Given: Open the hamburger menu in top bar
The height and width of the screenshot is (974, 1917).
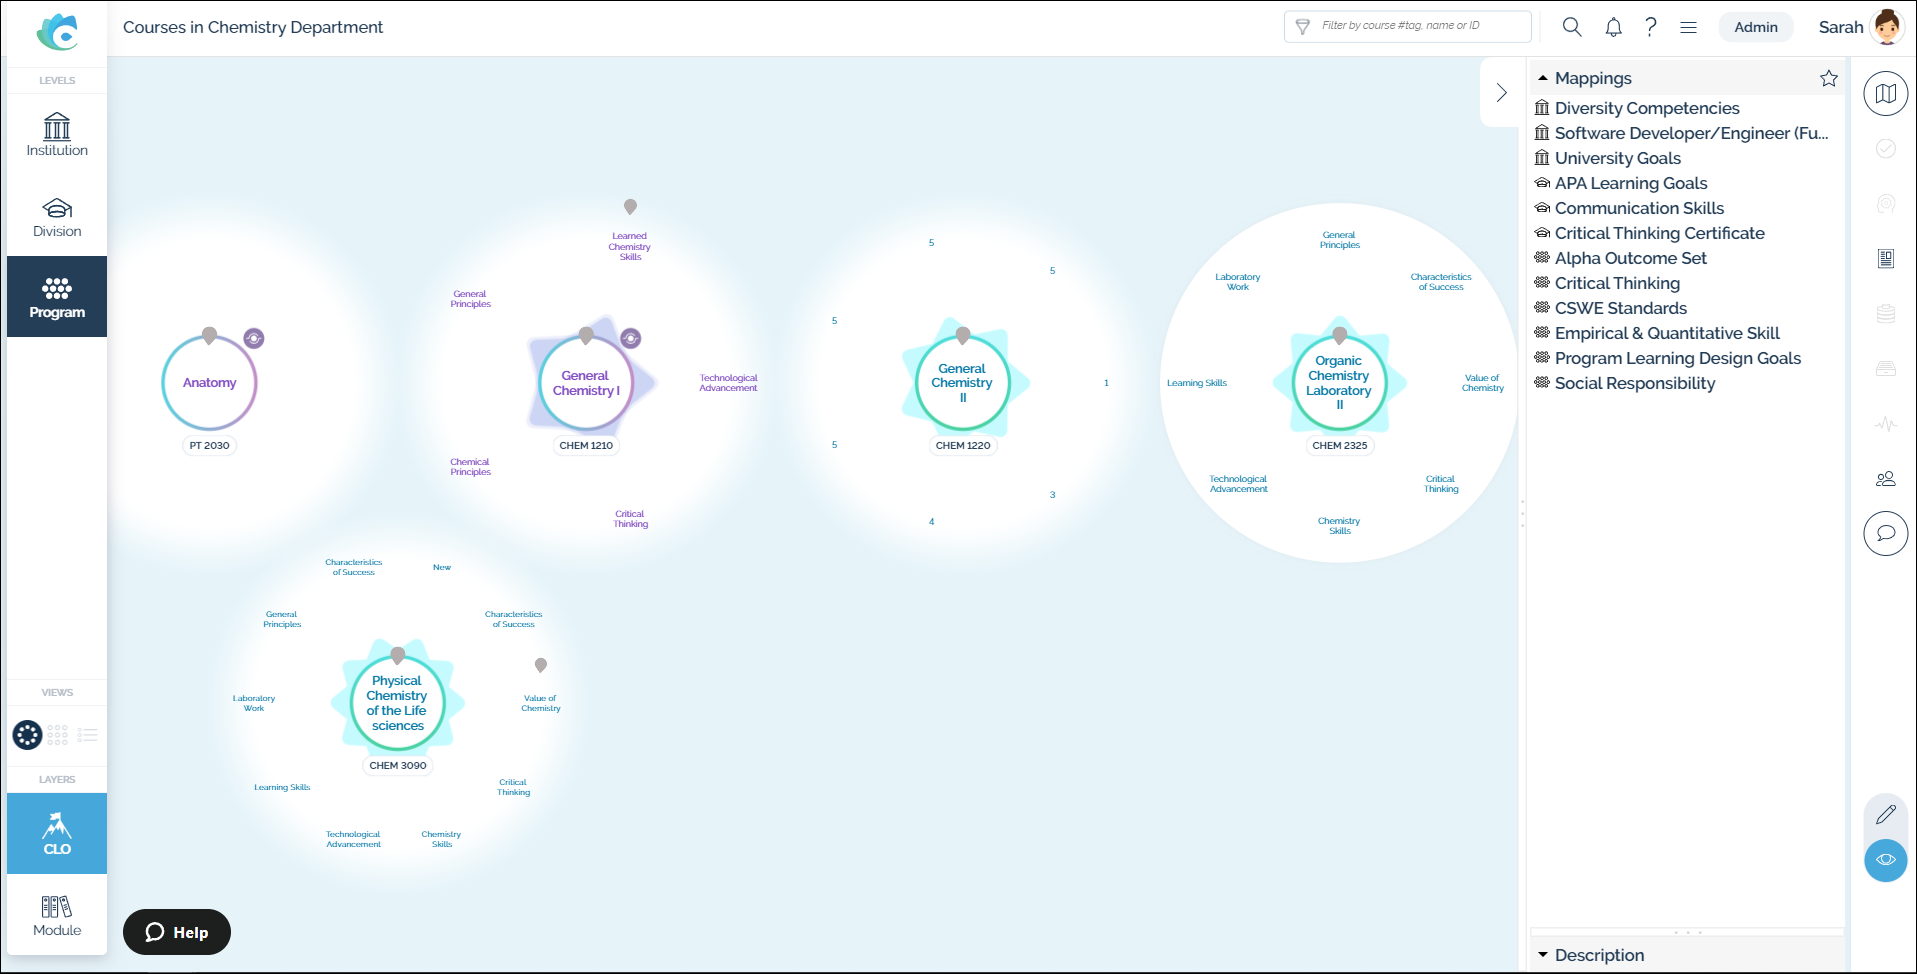Looking at the screenshot, I should 1688,27.
